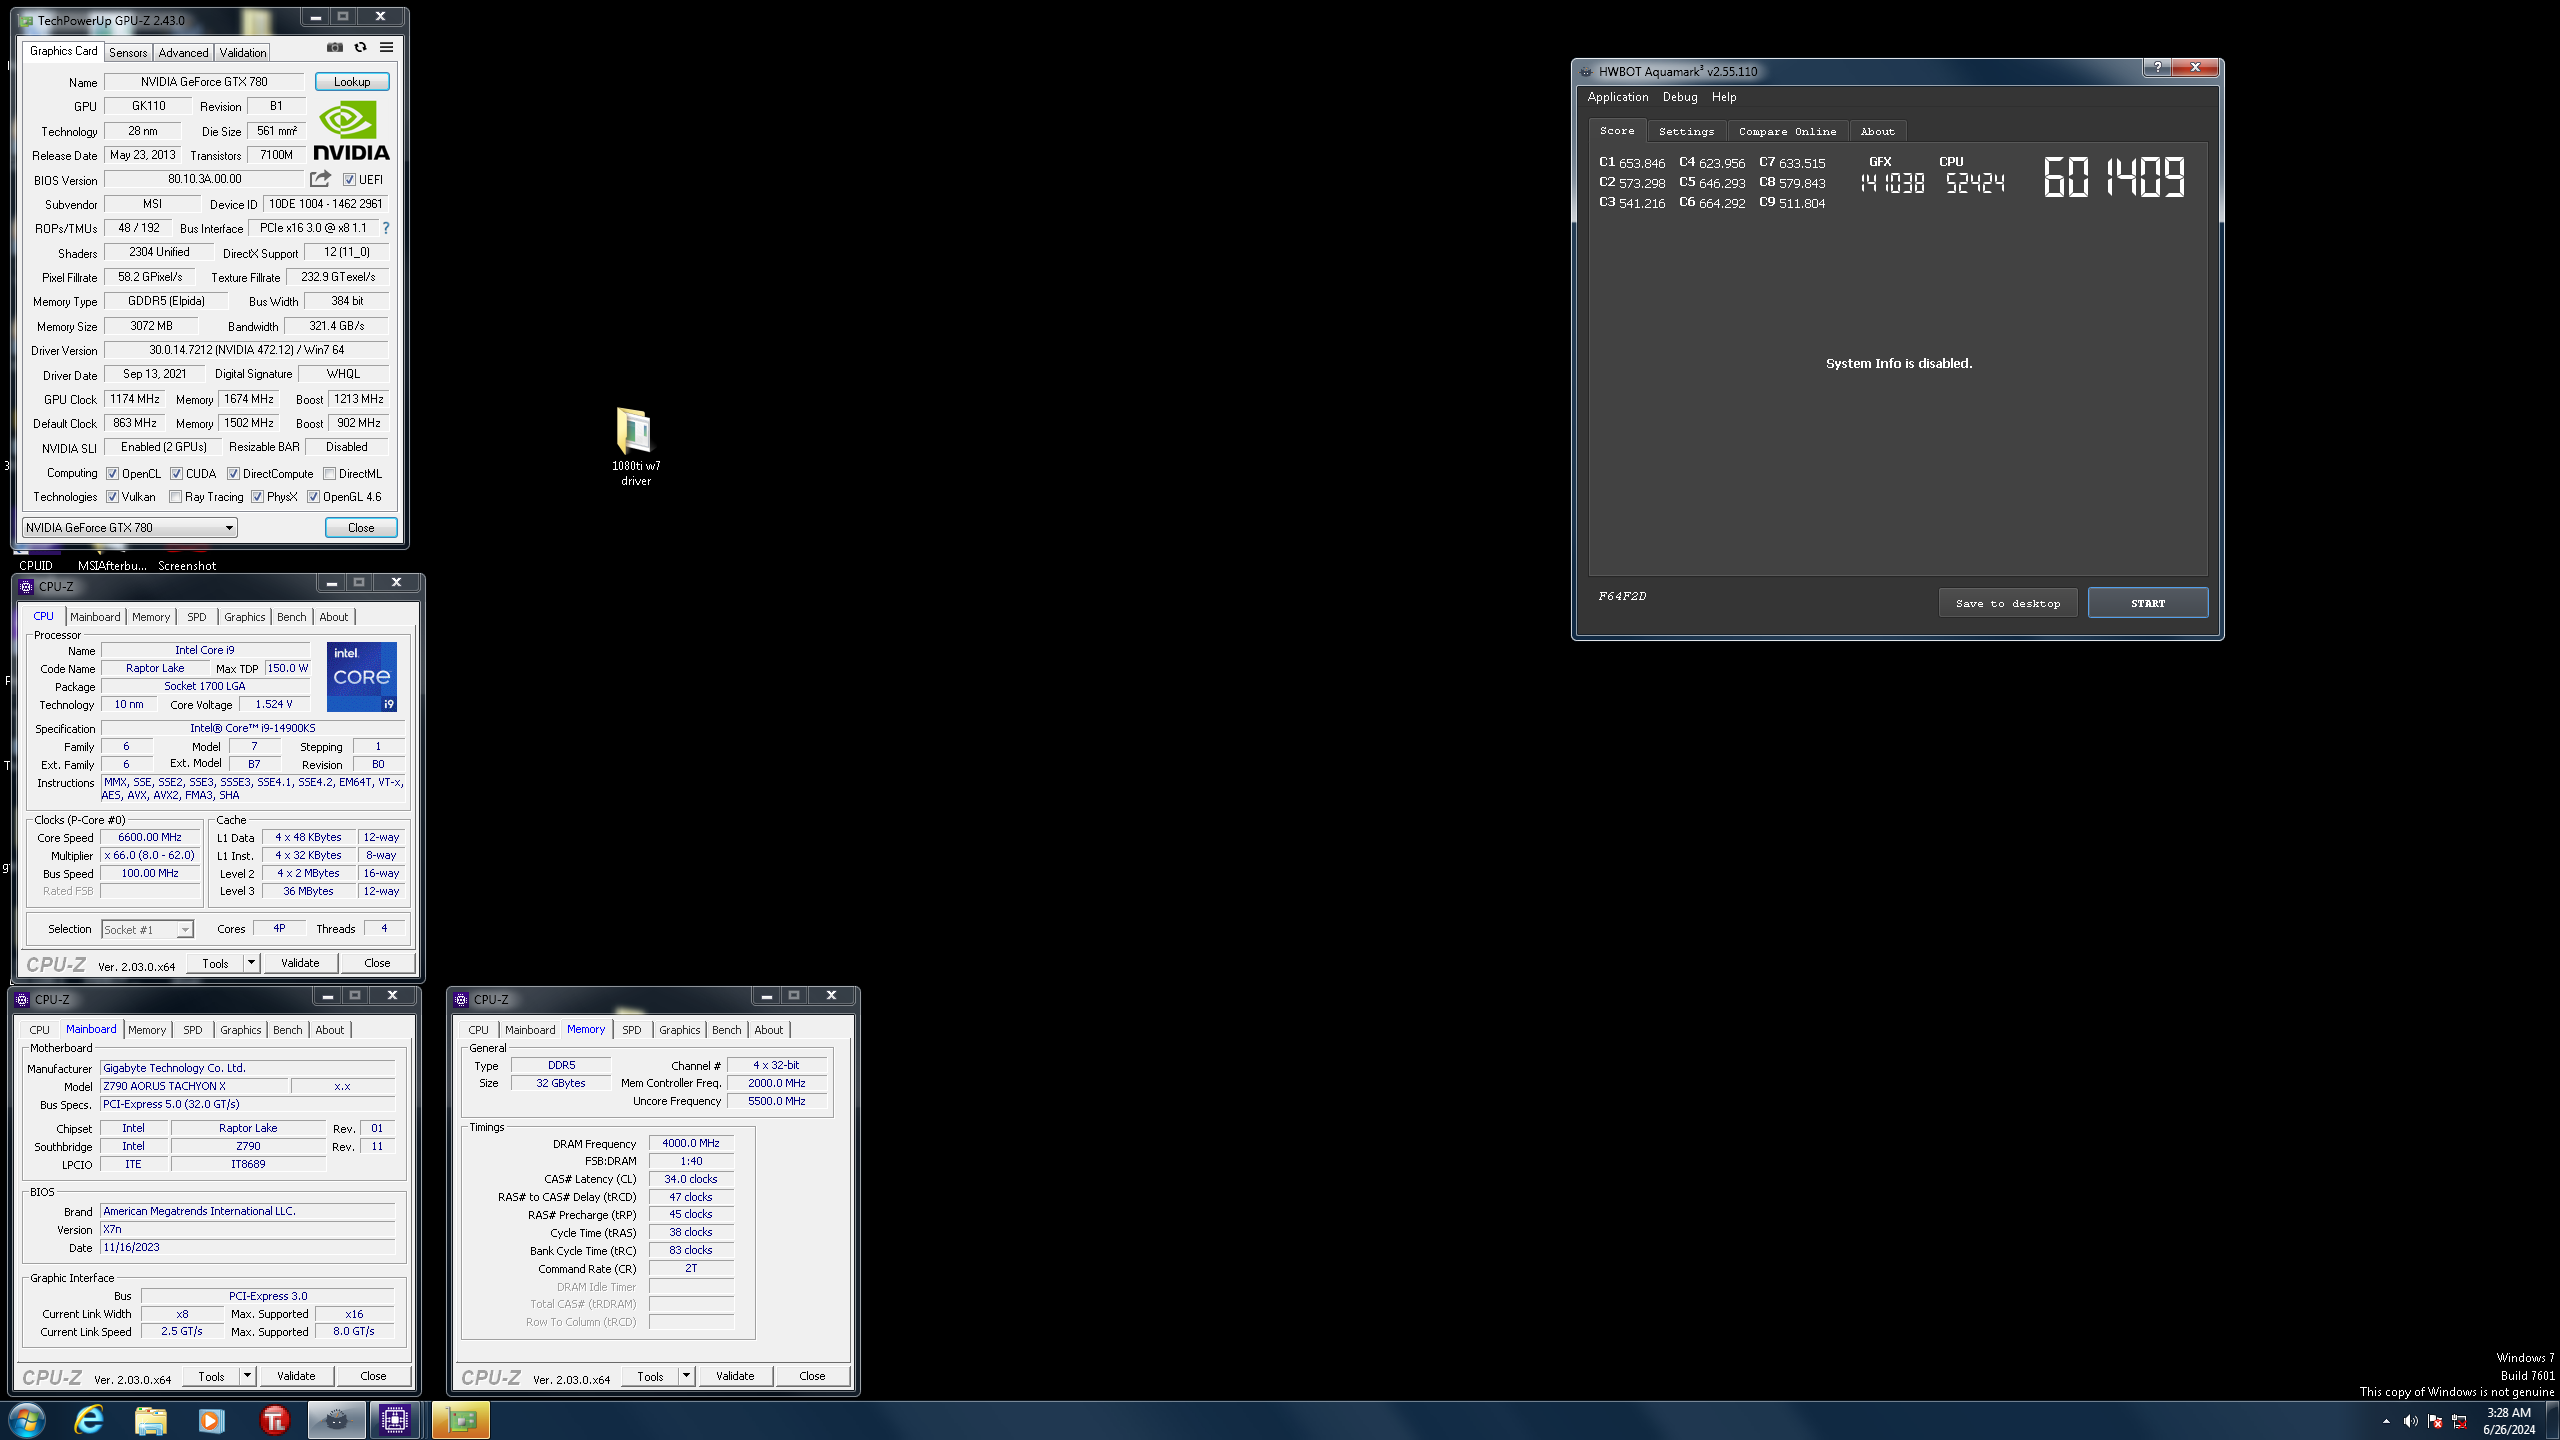Viewport: 2560px width, 1440px height.
Task: Expand Tools arrow in CPU-Z Memory window
Action: pyautogui.click(x=686, y=1376)
